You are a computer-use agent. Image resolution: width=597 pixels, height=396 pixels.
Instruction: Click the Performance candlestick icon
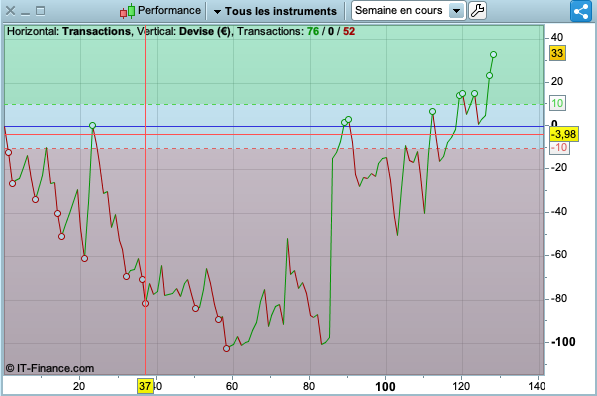(x=128, y=11)
